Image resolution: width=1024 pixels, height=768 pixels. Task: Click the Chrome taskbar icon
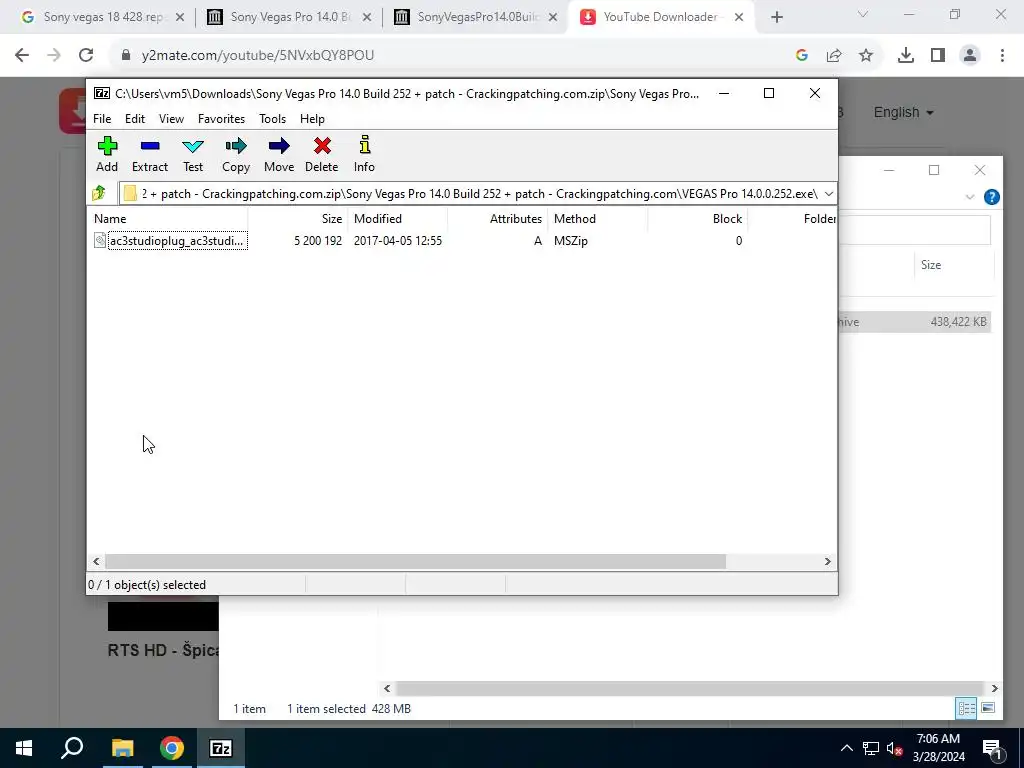(x=172, y=748)
